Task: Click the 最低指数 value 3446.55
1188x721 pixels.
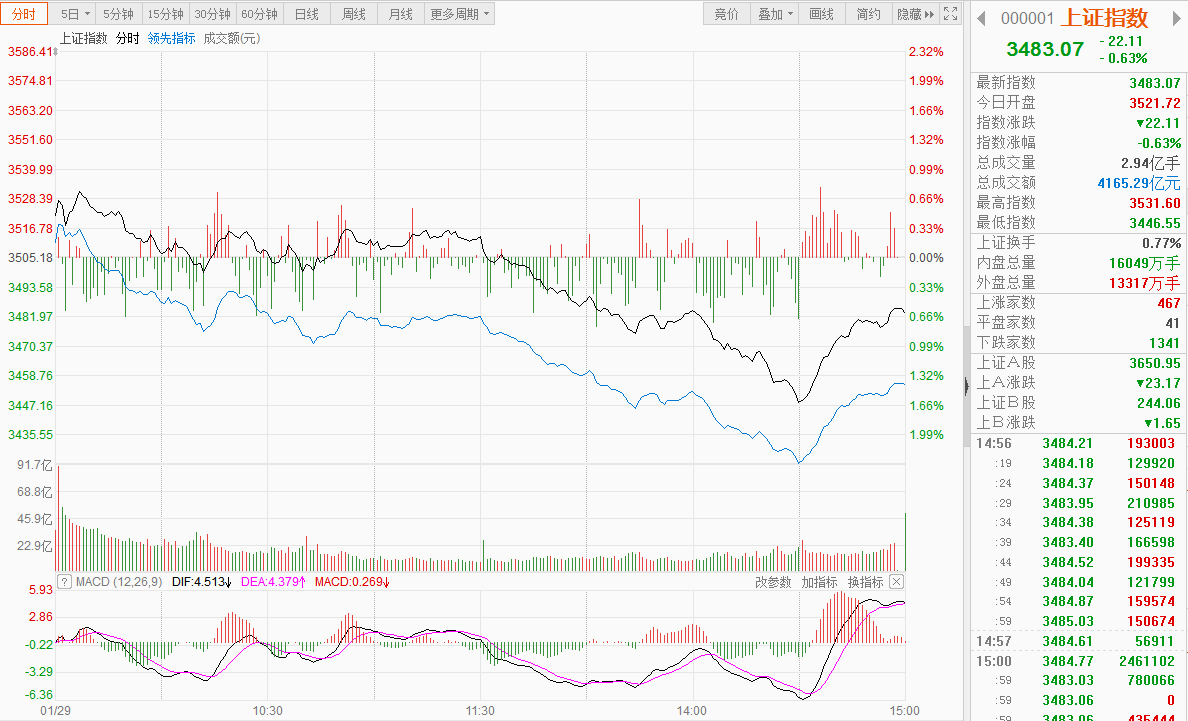Action: click(x=1155, y=223)
